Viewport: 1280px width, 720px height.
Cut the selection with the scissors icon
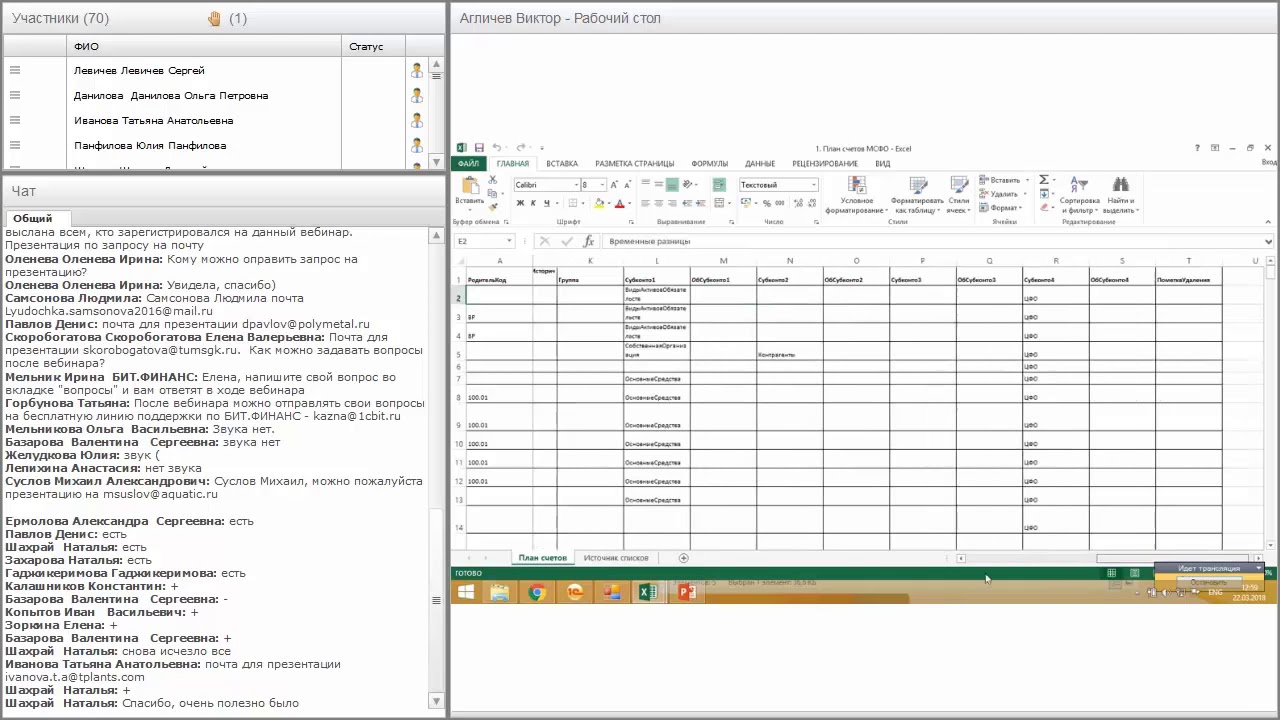492,180
